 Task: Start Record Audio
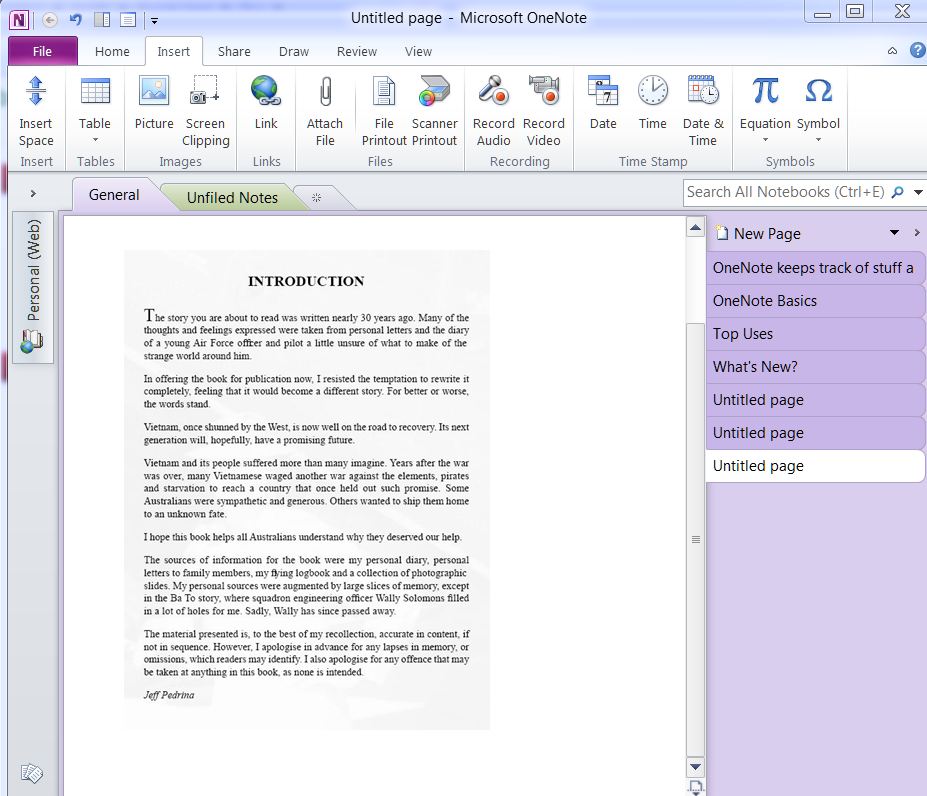(493, 111)
